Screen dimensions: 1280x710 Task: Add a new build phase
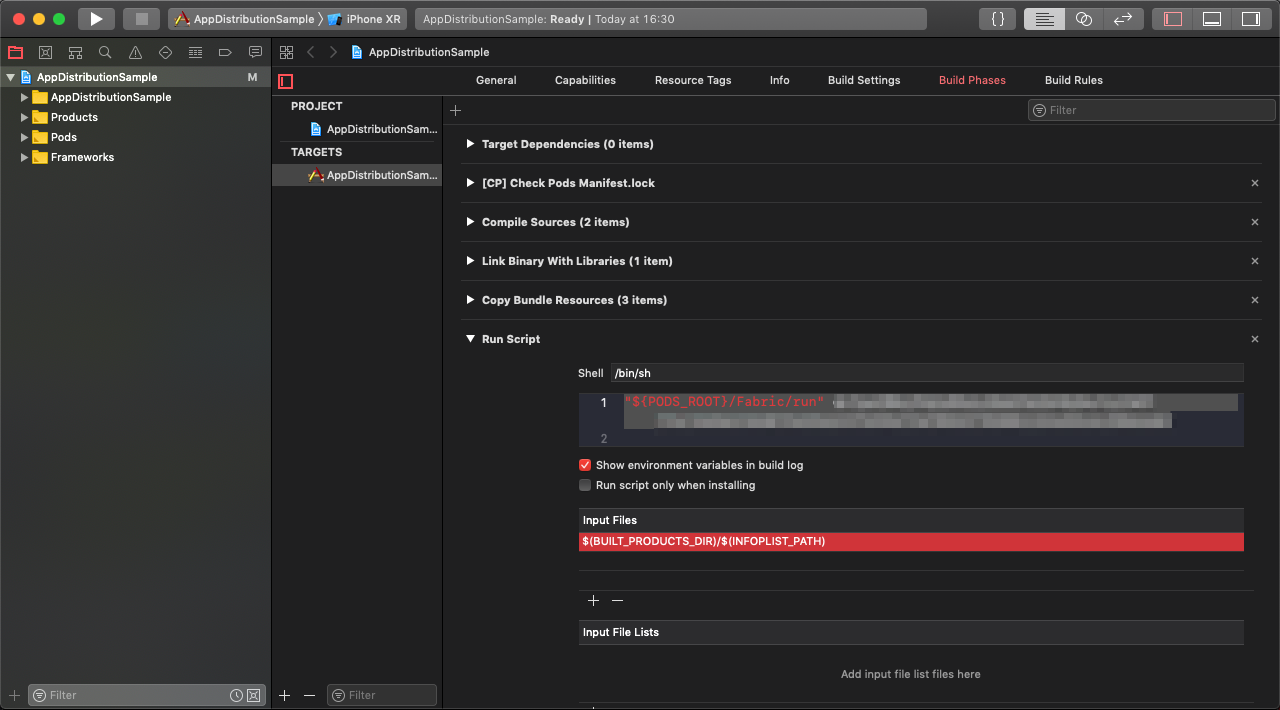(x=456, y=110)
